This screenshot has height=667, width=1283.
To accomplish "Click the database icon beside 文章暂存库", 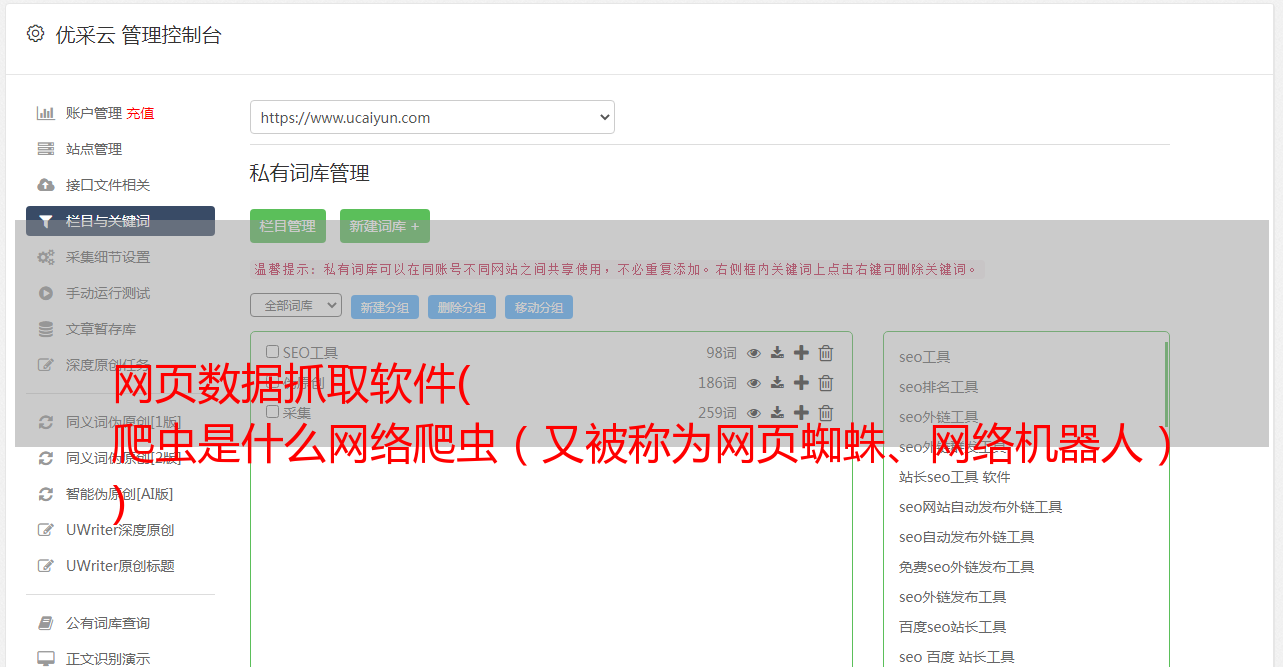I will [45, 329].
